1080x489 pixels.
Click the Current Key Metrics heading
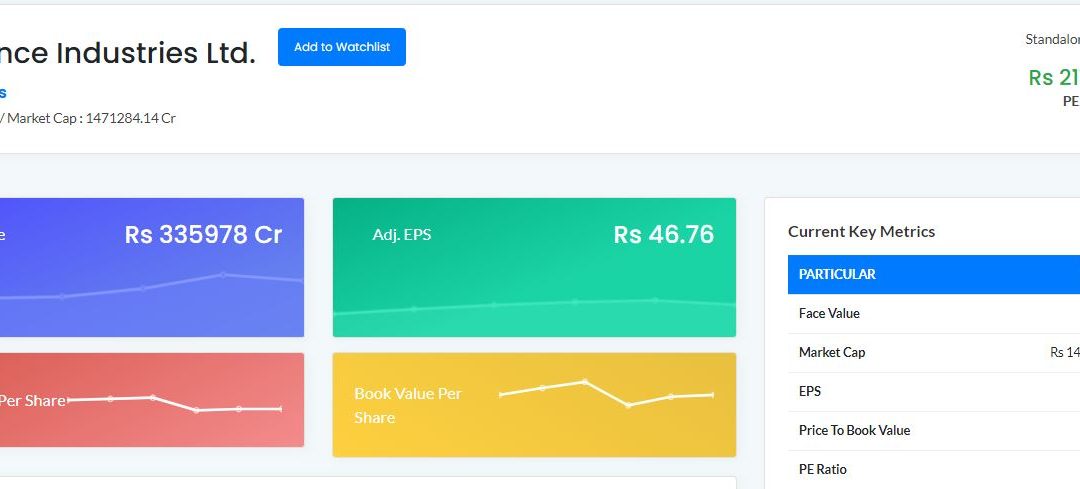pyautogui.click(x=861, y=231)
